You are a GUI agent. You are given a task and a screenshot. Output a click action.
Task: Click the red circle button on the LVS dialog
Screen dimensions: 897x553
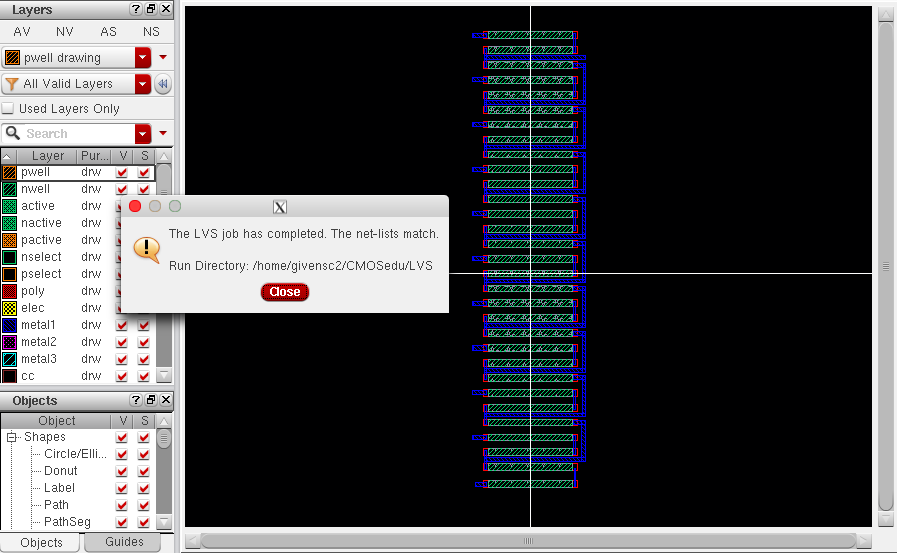pyautogui.click(x=135, y=206)
